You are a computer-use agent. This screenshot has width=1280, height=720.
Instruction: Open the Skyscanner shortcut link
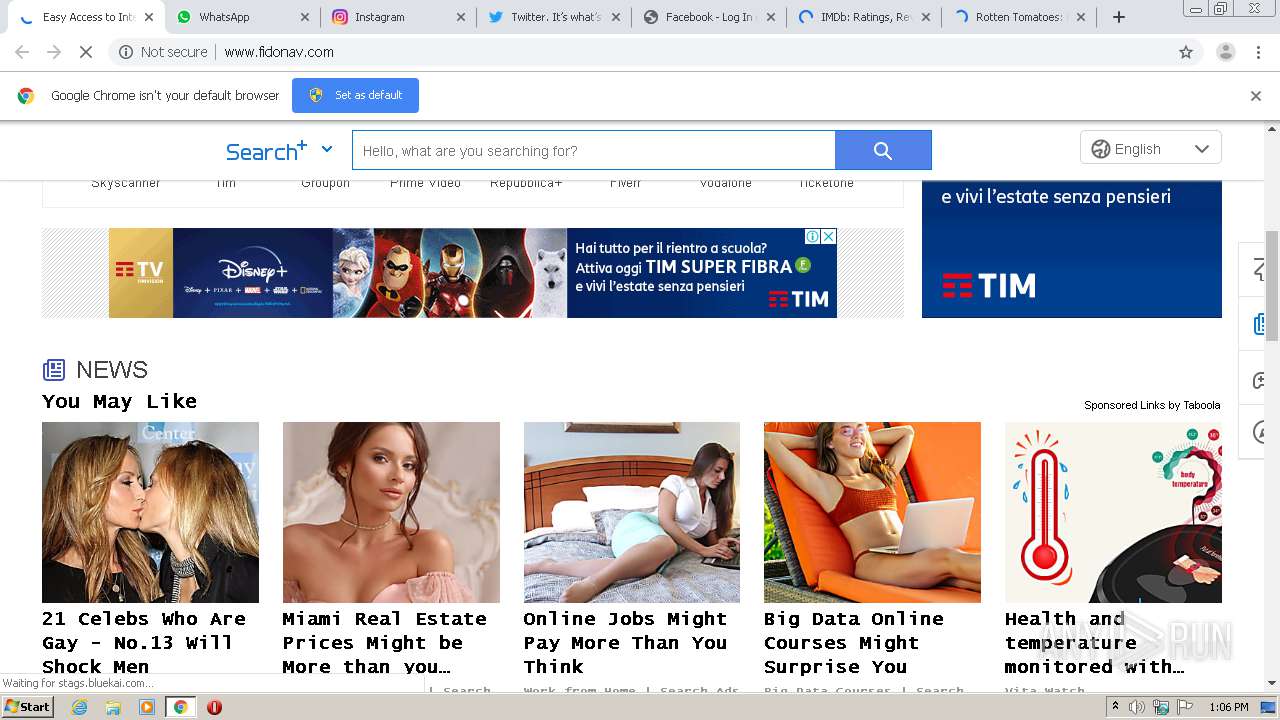tap(126, 184)
